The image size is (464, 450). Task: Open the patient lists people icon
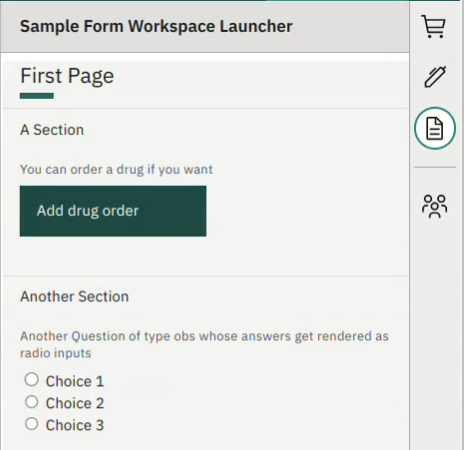click(434, 206)
